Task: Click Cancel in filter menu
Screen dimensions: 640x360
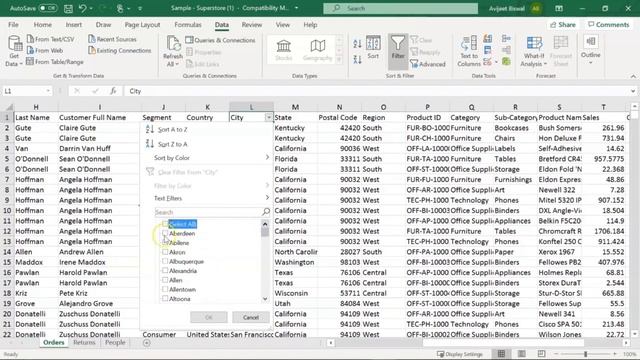Action: (x=251, y=317)
